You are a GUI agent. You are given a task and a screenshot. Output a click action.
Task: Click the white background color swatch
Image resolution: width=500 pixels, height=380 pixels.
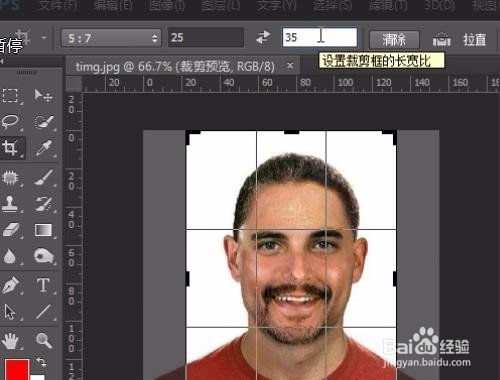[37, 377]
